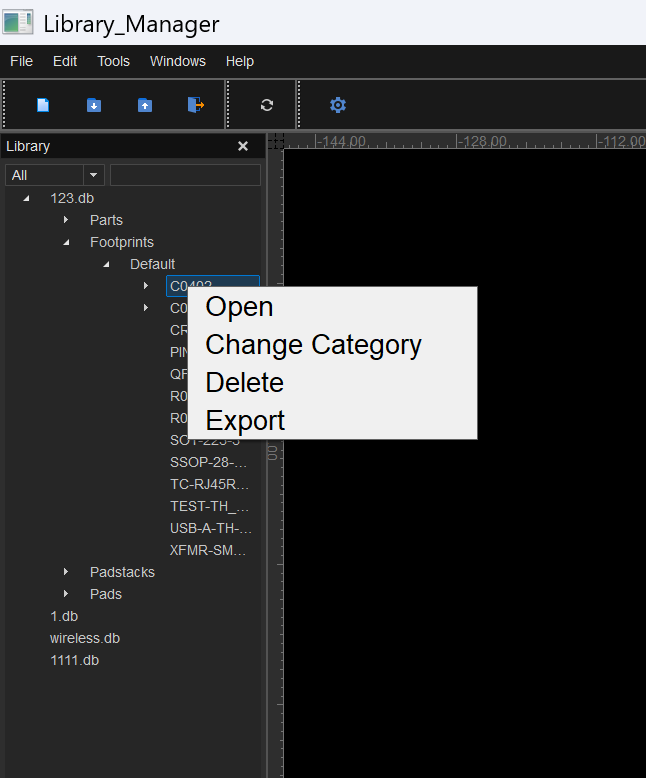
Task: Click the Library_Manager app icon in title bar
Action: [18, 23]
